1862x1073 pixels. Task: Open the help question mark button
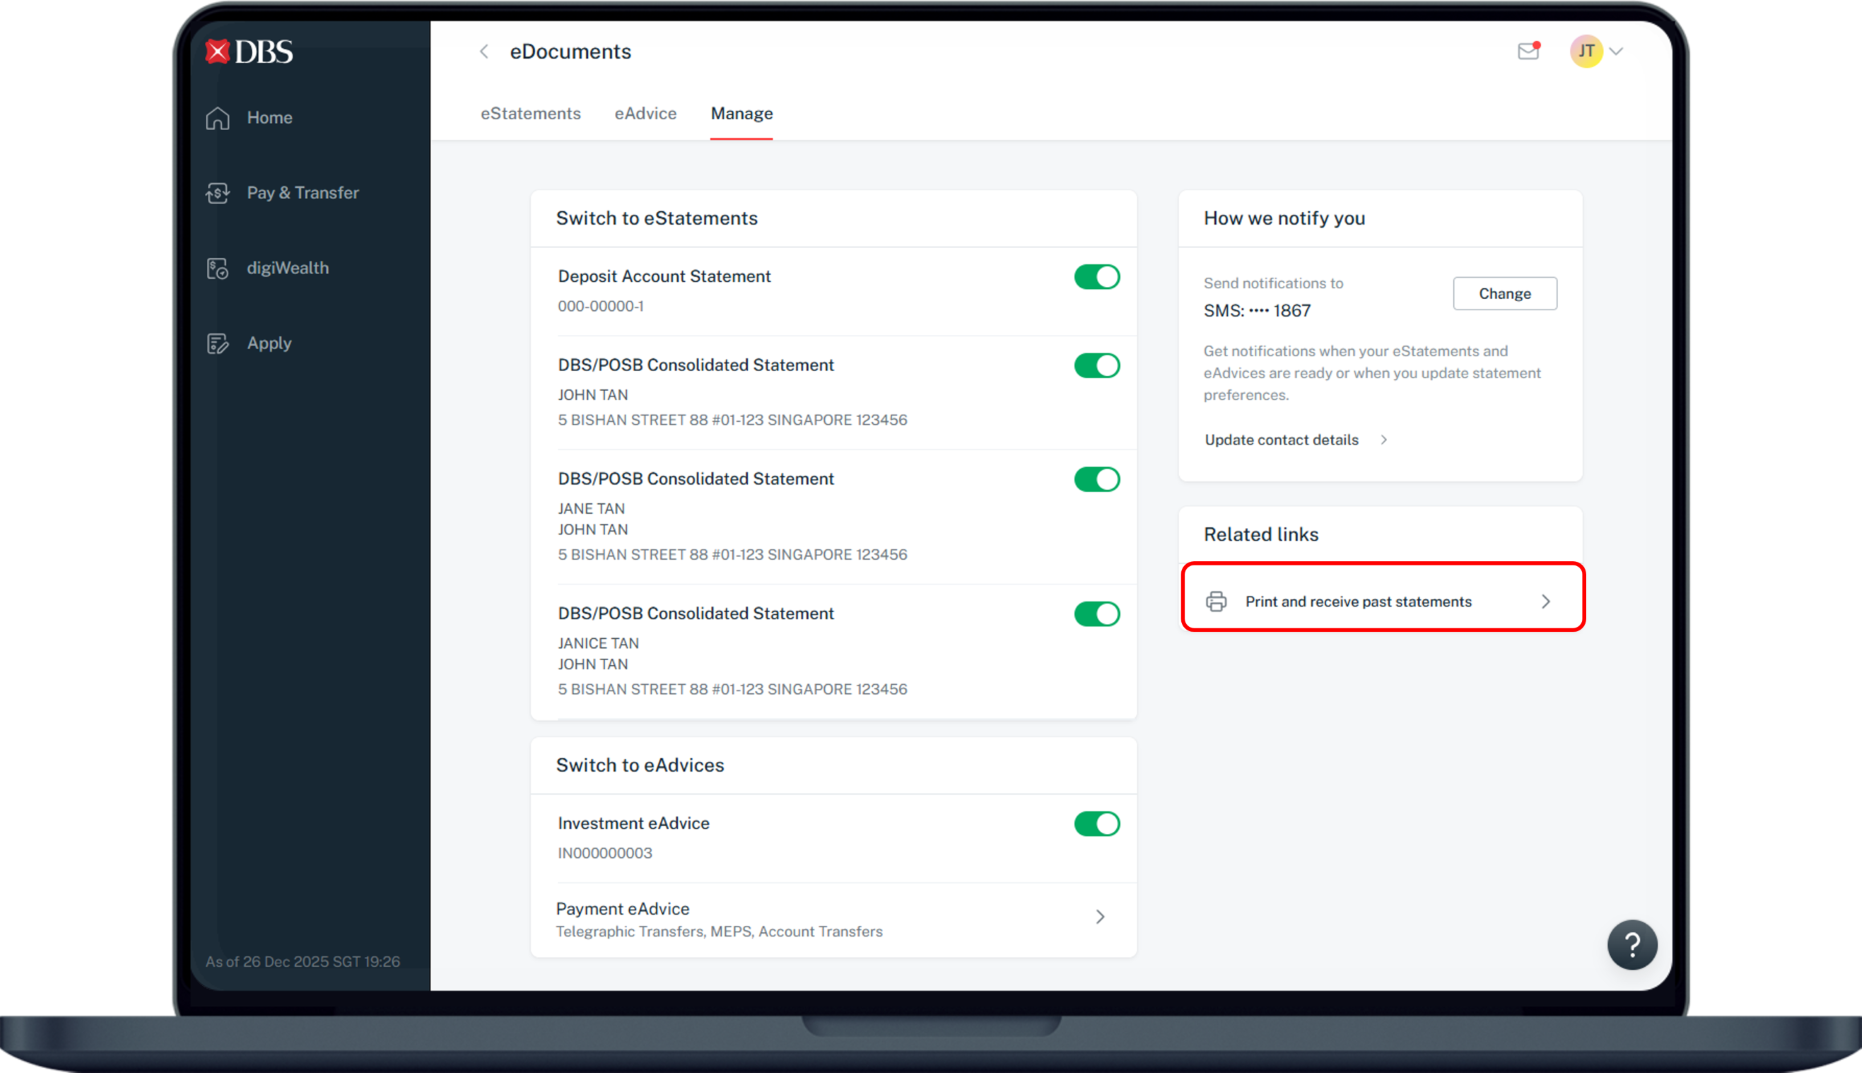[x=1631, y=944]
